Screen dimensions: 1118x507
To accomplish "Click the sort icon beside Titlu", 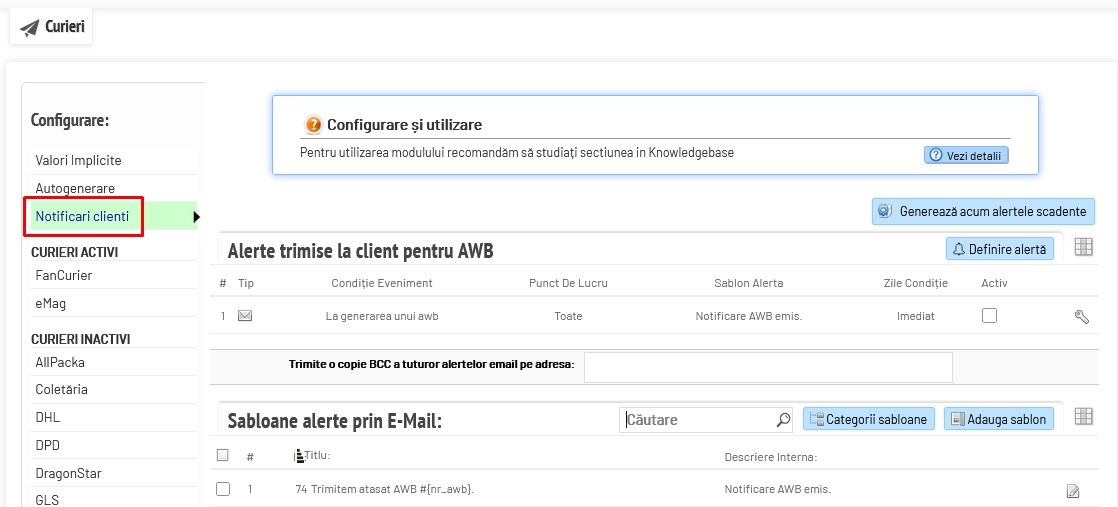I will [299, 456].
